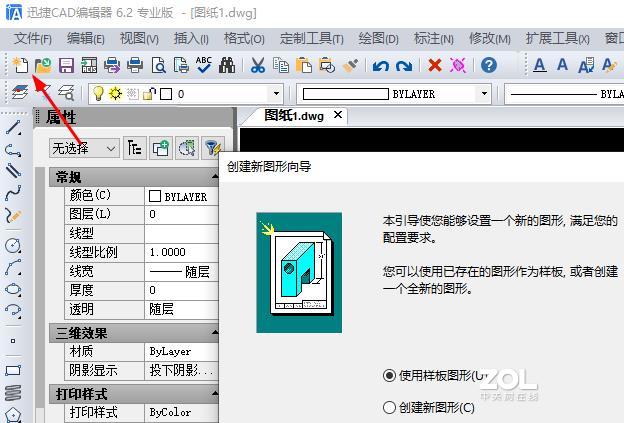The width and height of the screenshot is (624, 423).
Task: Collapse the 三维效果 section
Action: [215, 332]
